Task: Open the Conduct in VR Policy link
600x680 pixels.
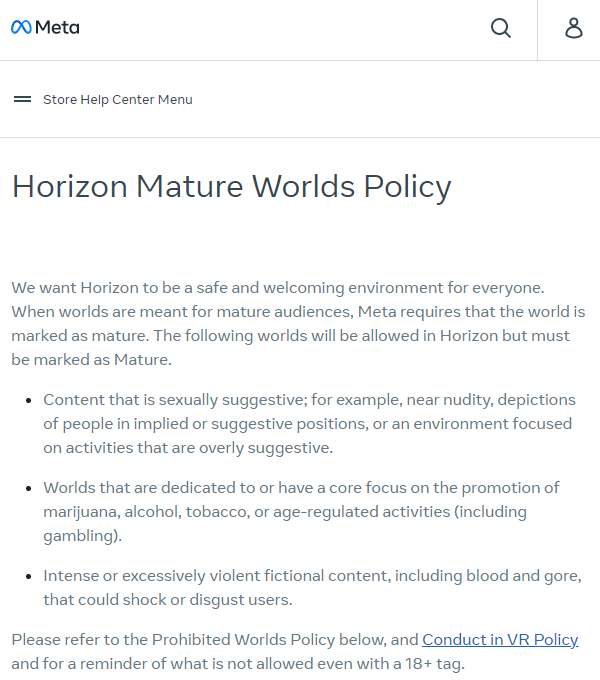Action: coord(500,639)
